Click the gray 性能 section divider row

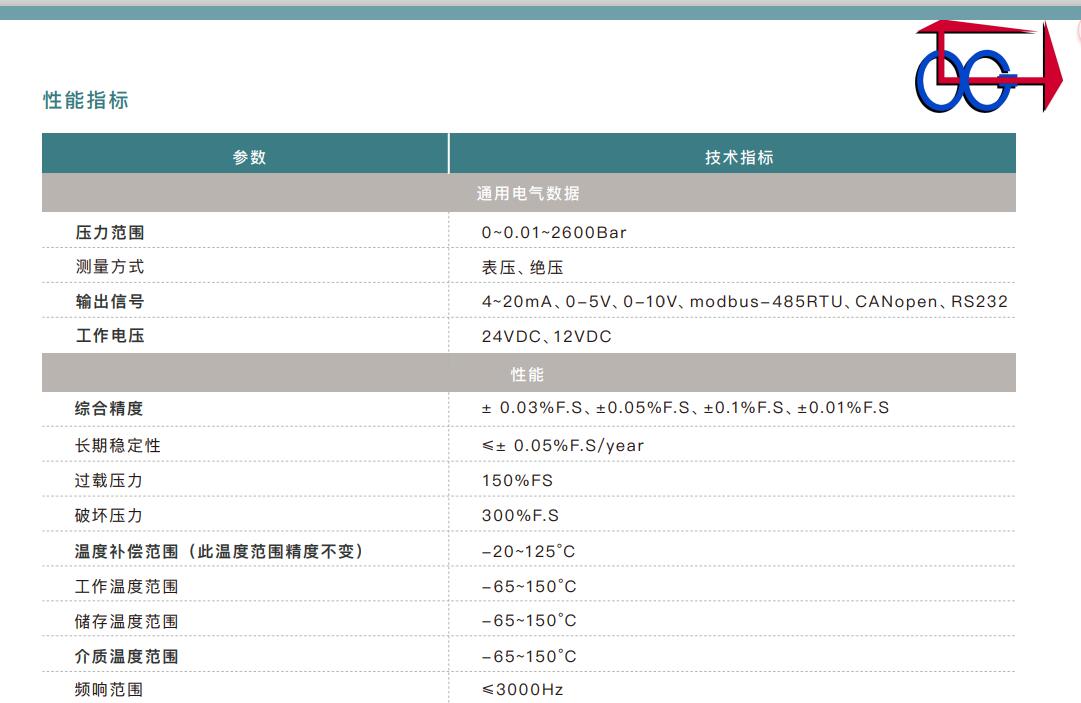pos(528,374)
